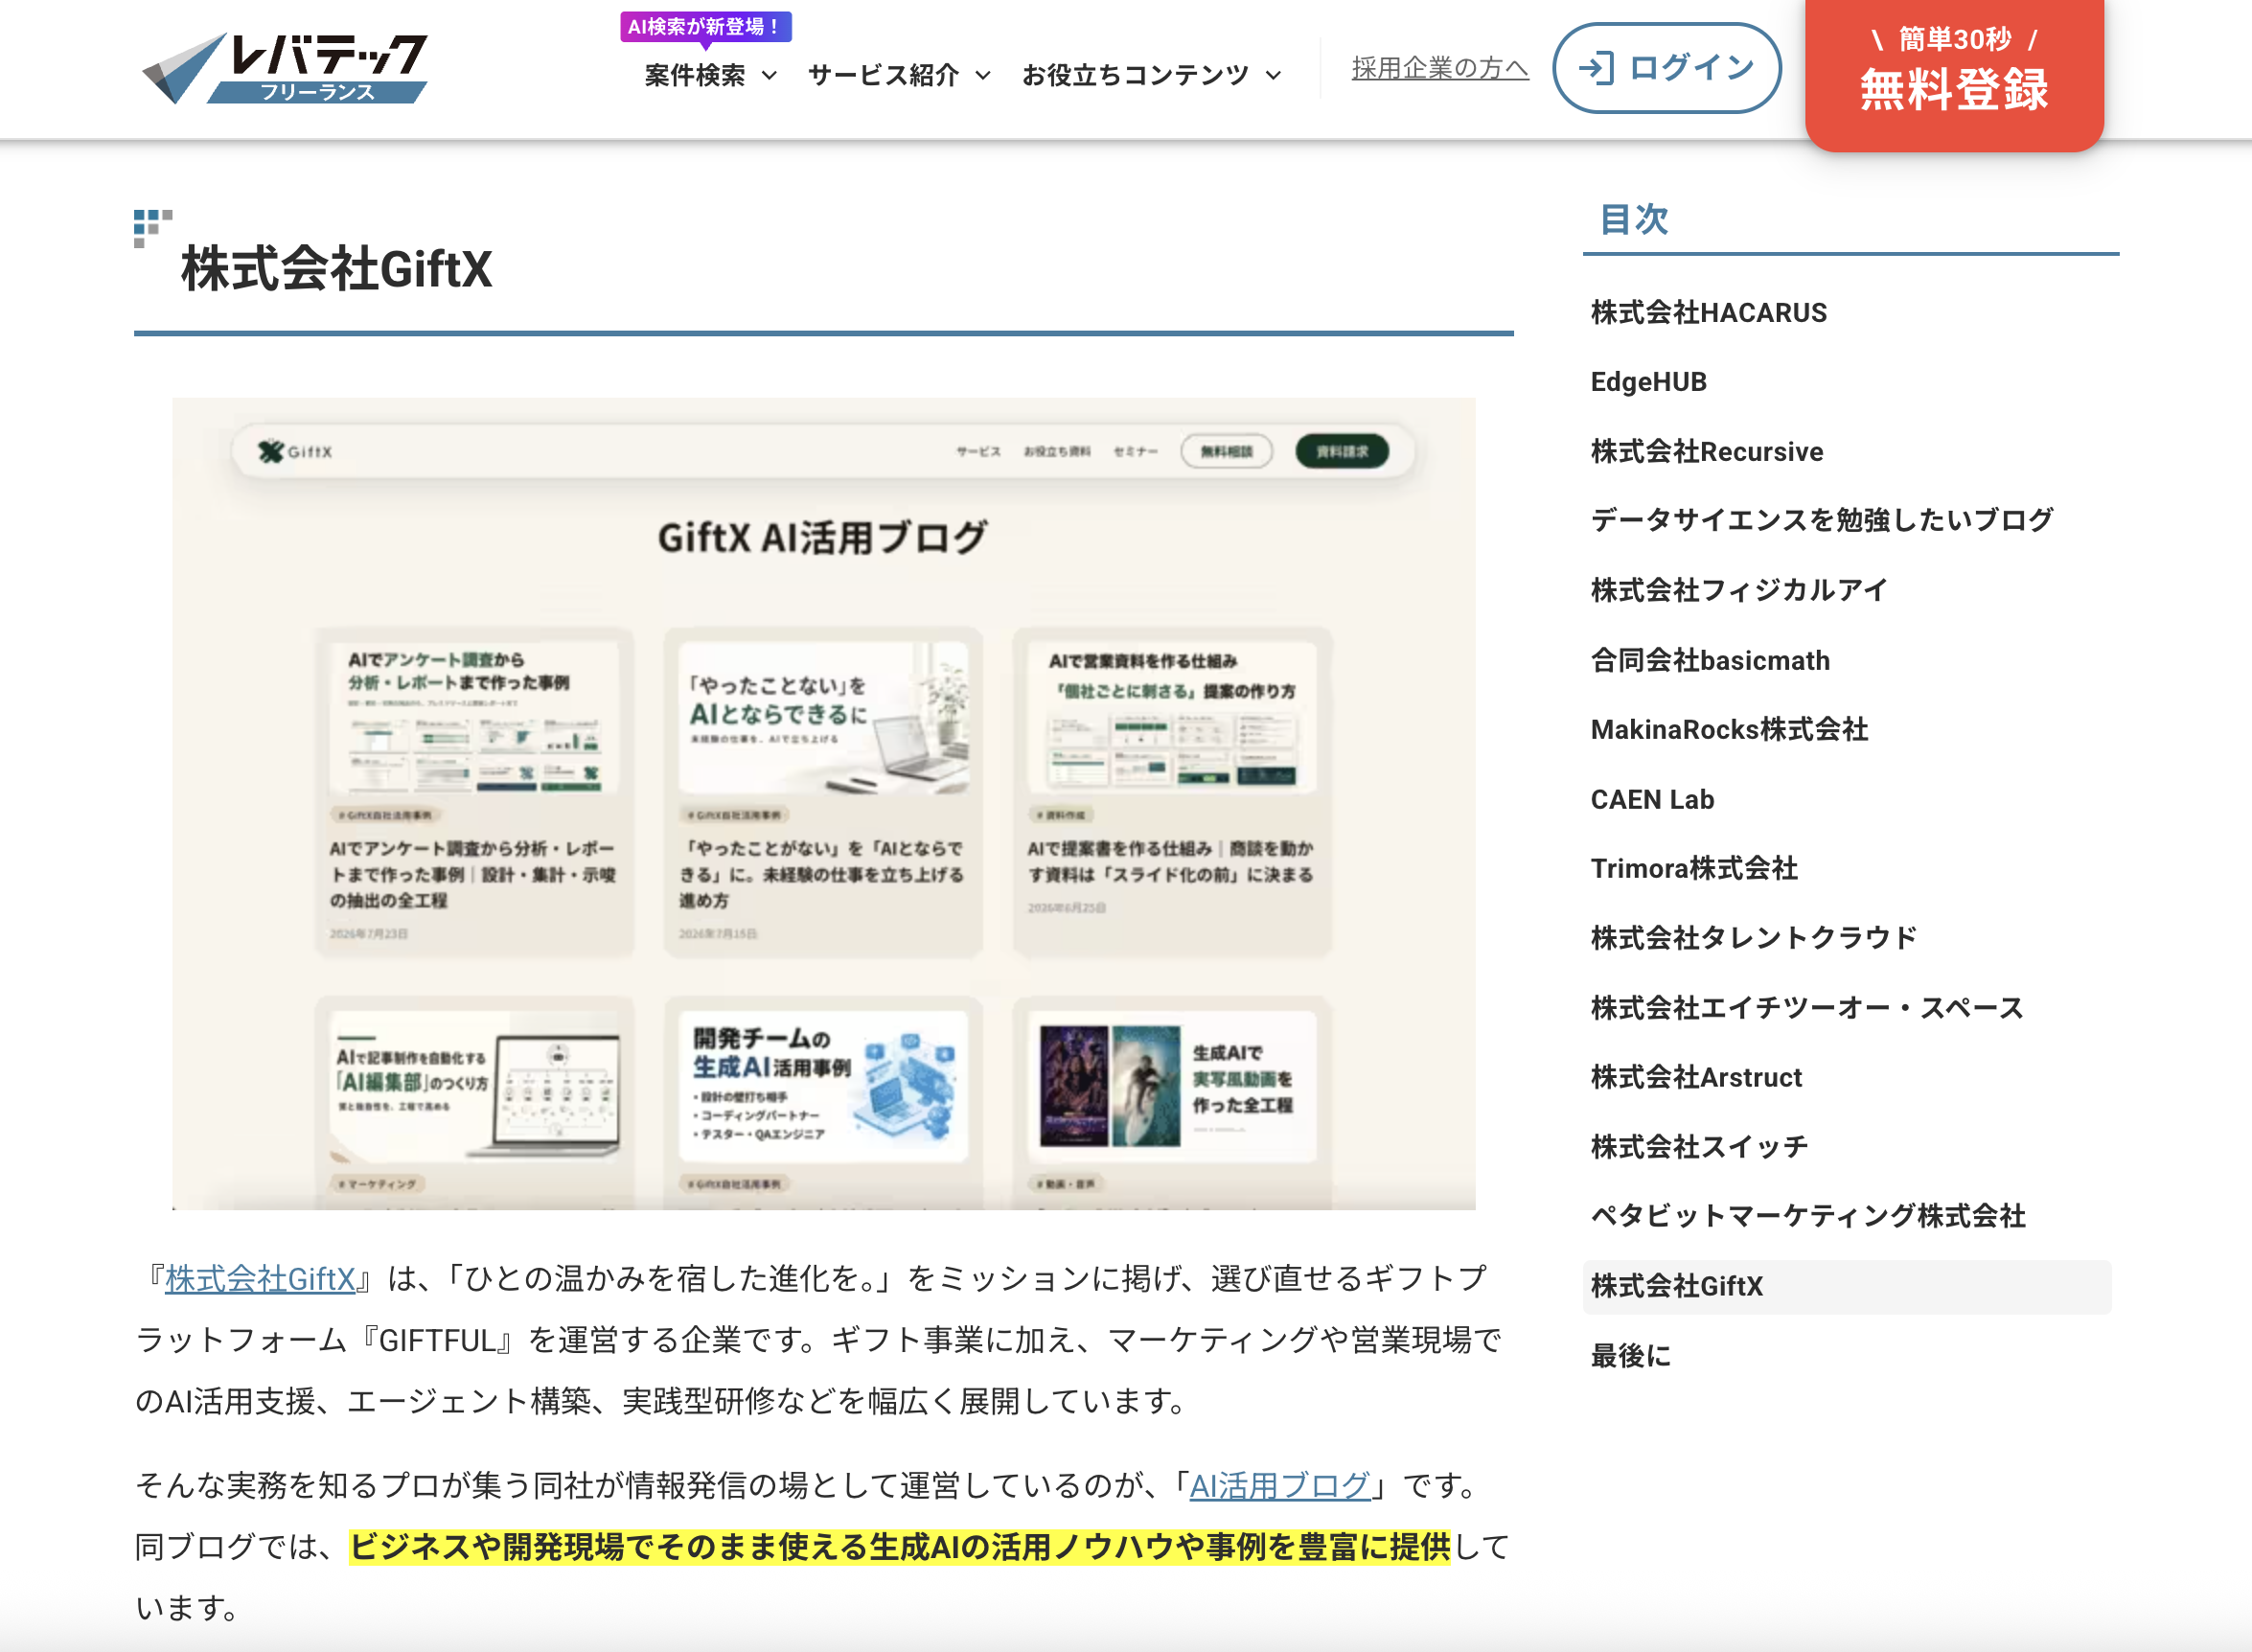Click the レバテックフリーランス logo
The image size is (2252, 1652).
[x=285, y=68]
